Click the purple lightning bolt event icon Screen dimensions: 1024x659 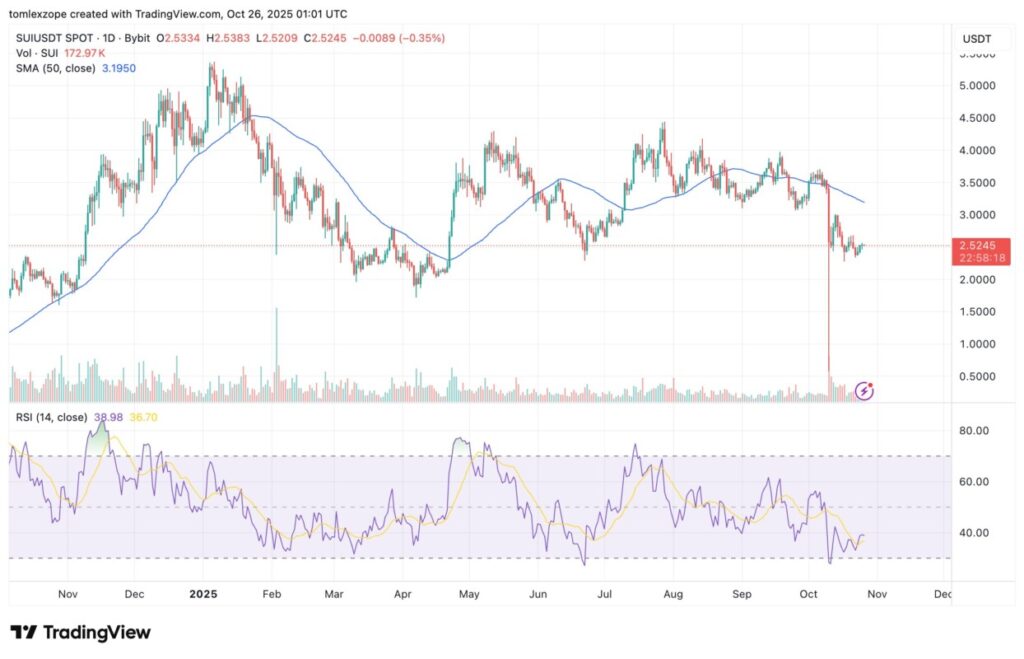coord(865,391)
